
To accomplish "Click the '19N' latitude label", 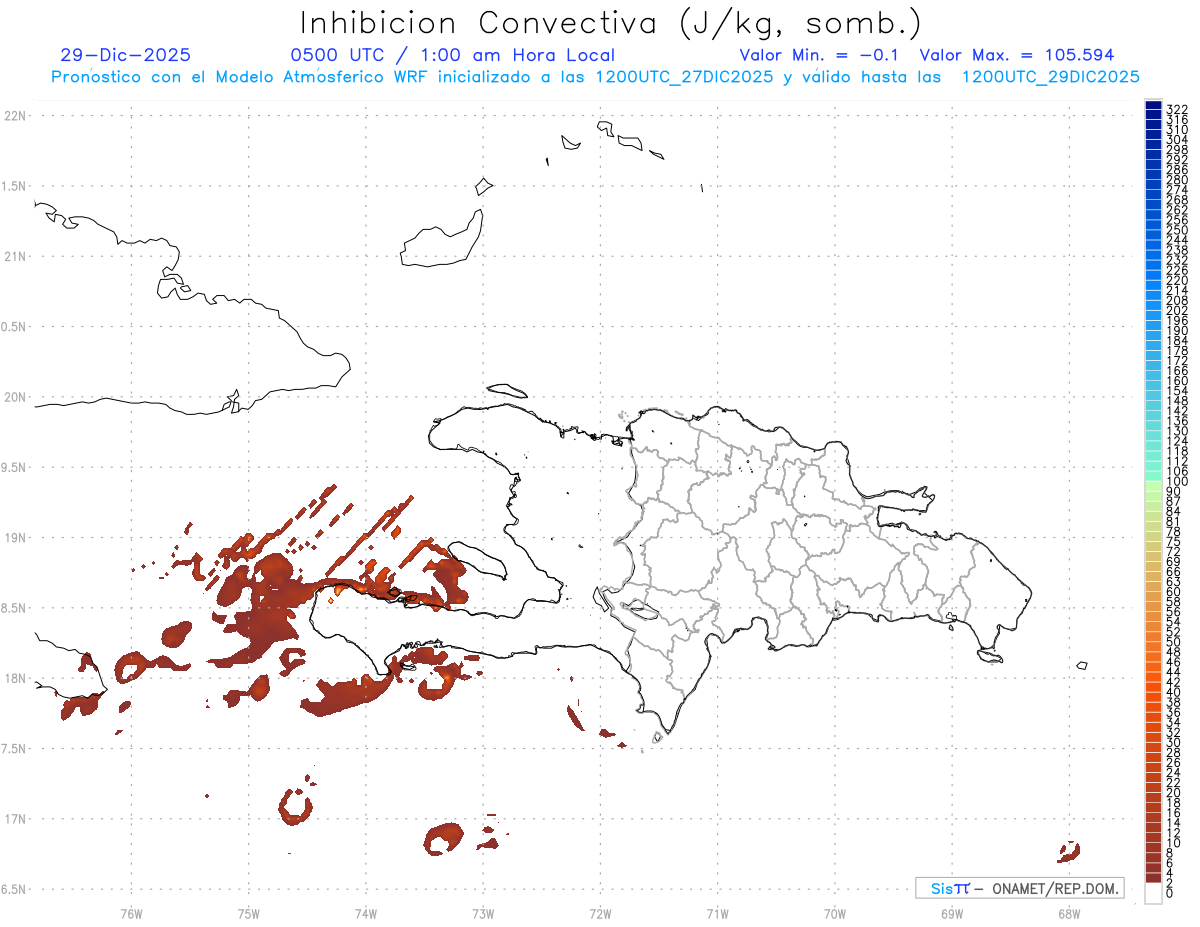I will coord(14,538).
